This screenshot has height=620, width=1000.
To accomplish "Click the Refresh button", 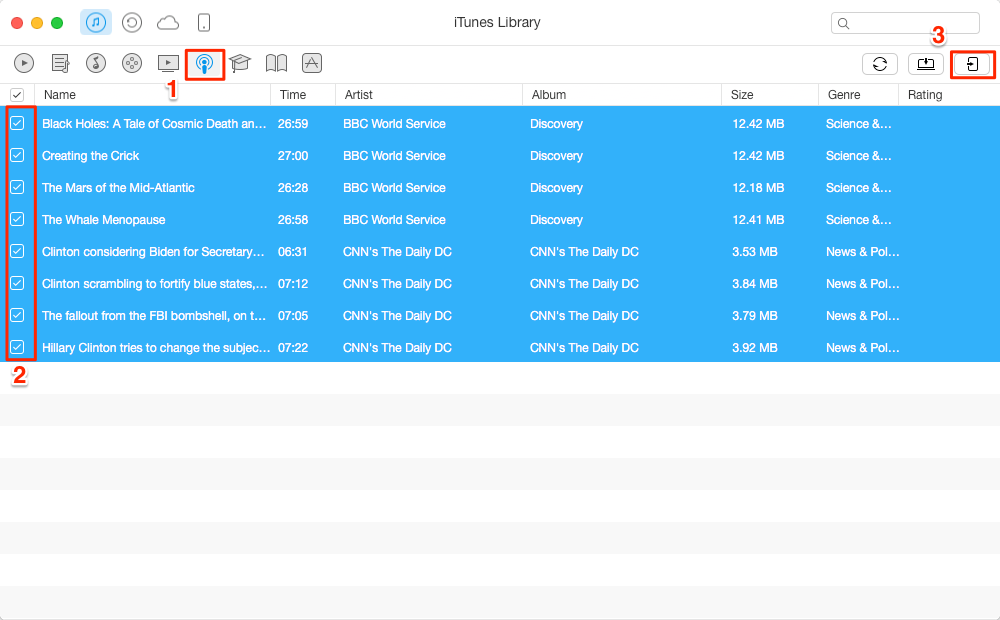I will pyautogui.click(x=880, y=64).
